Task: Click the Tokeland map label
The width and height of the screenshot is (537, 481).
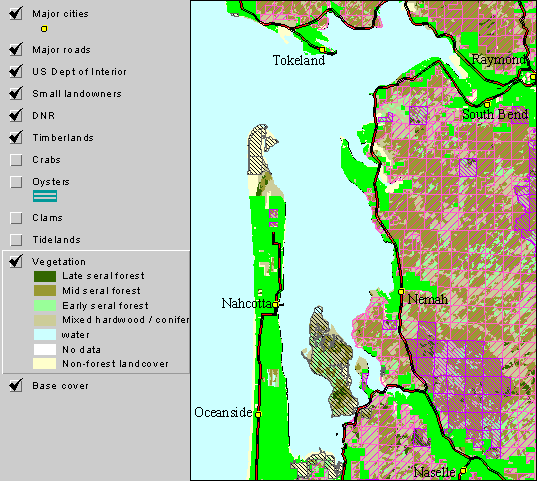Action: point(299,61)
